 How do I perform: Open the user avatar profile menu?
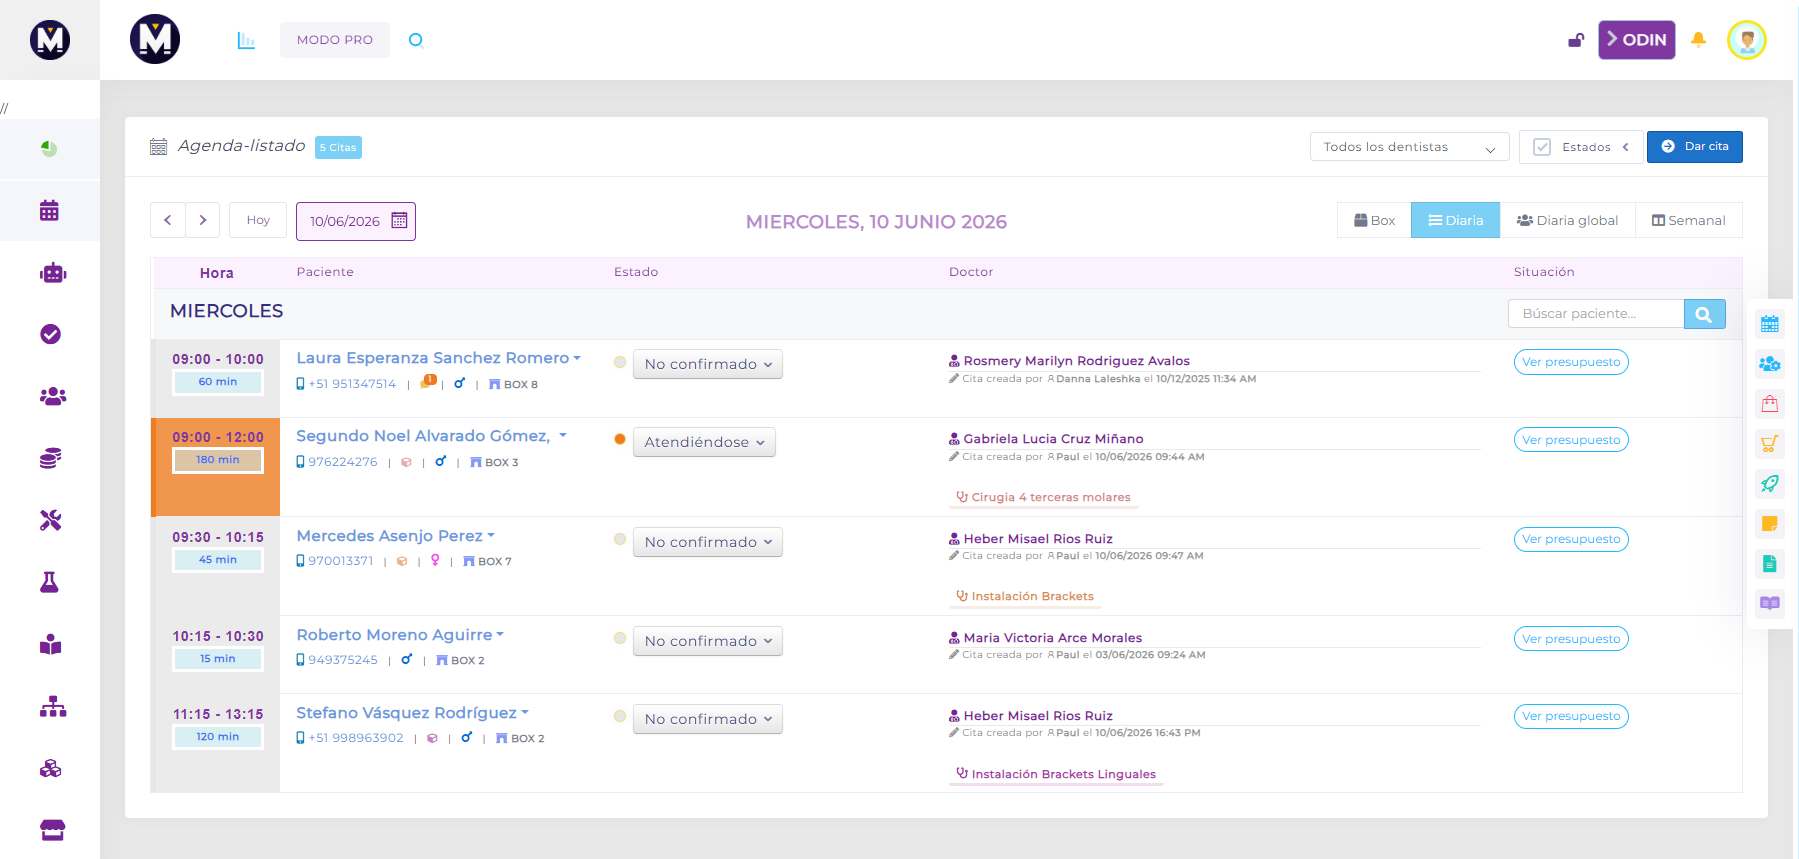coord(1747,40)
